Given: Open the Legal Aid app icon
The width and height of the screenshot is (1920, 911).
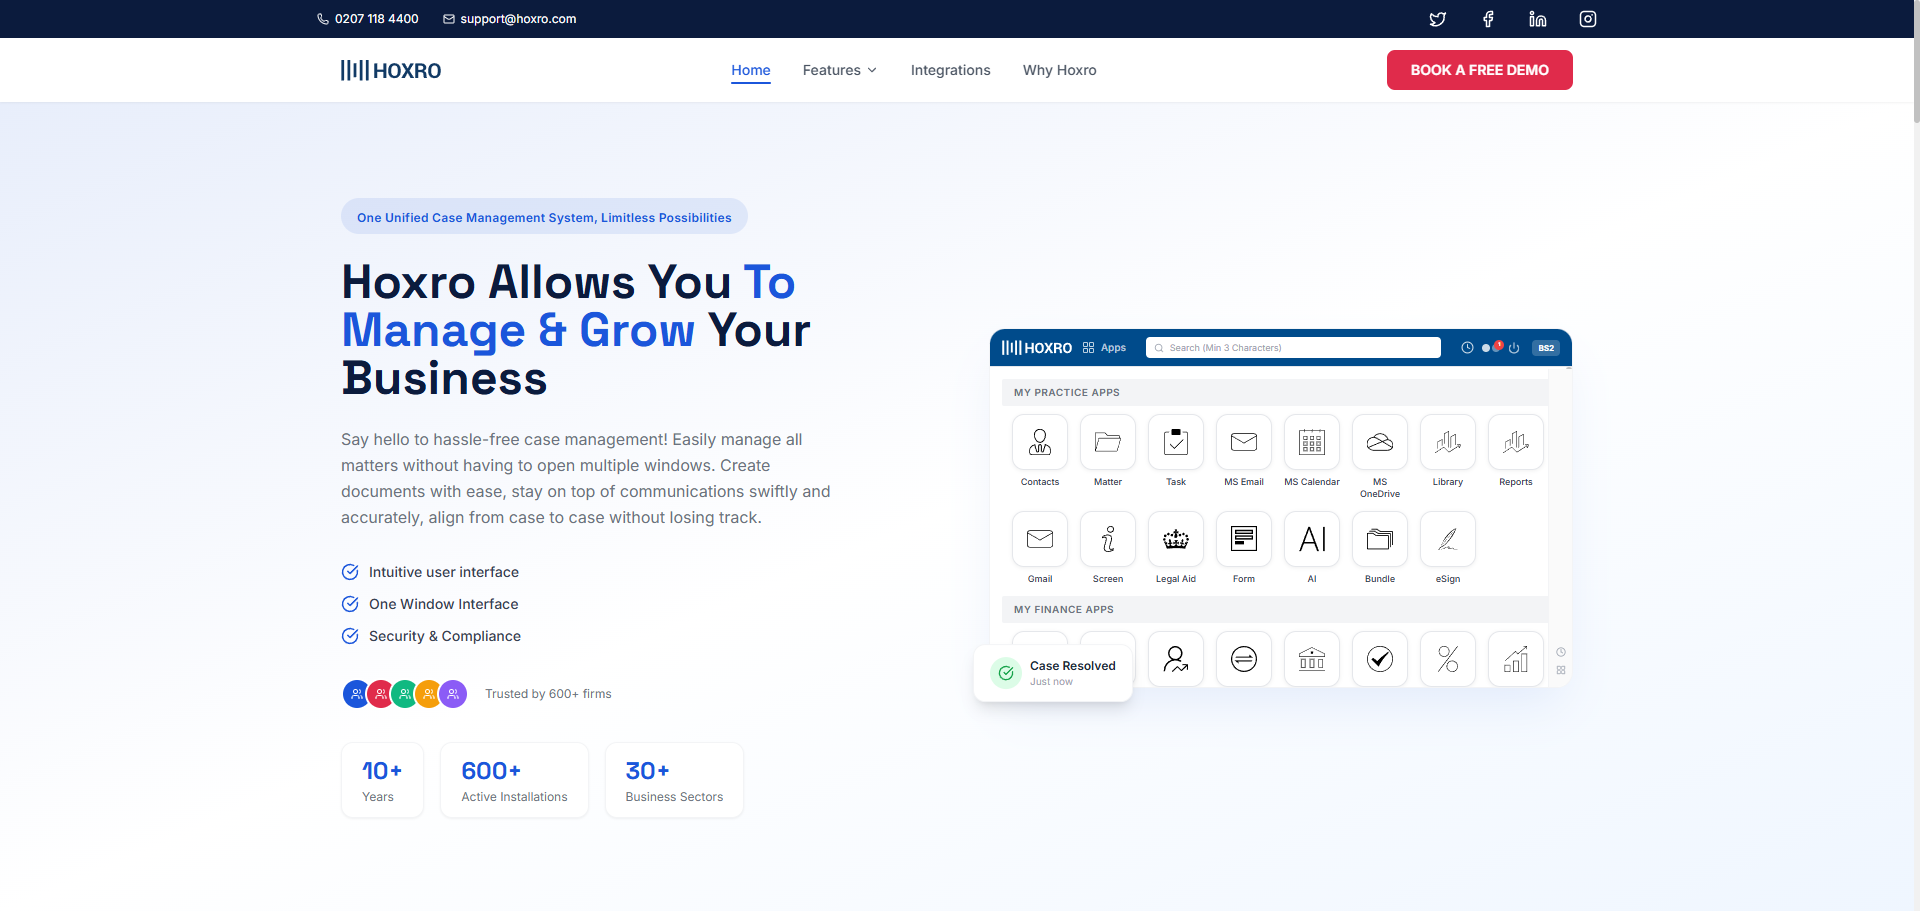Looking at the screenshot, I should (x=1176, y=539).
